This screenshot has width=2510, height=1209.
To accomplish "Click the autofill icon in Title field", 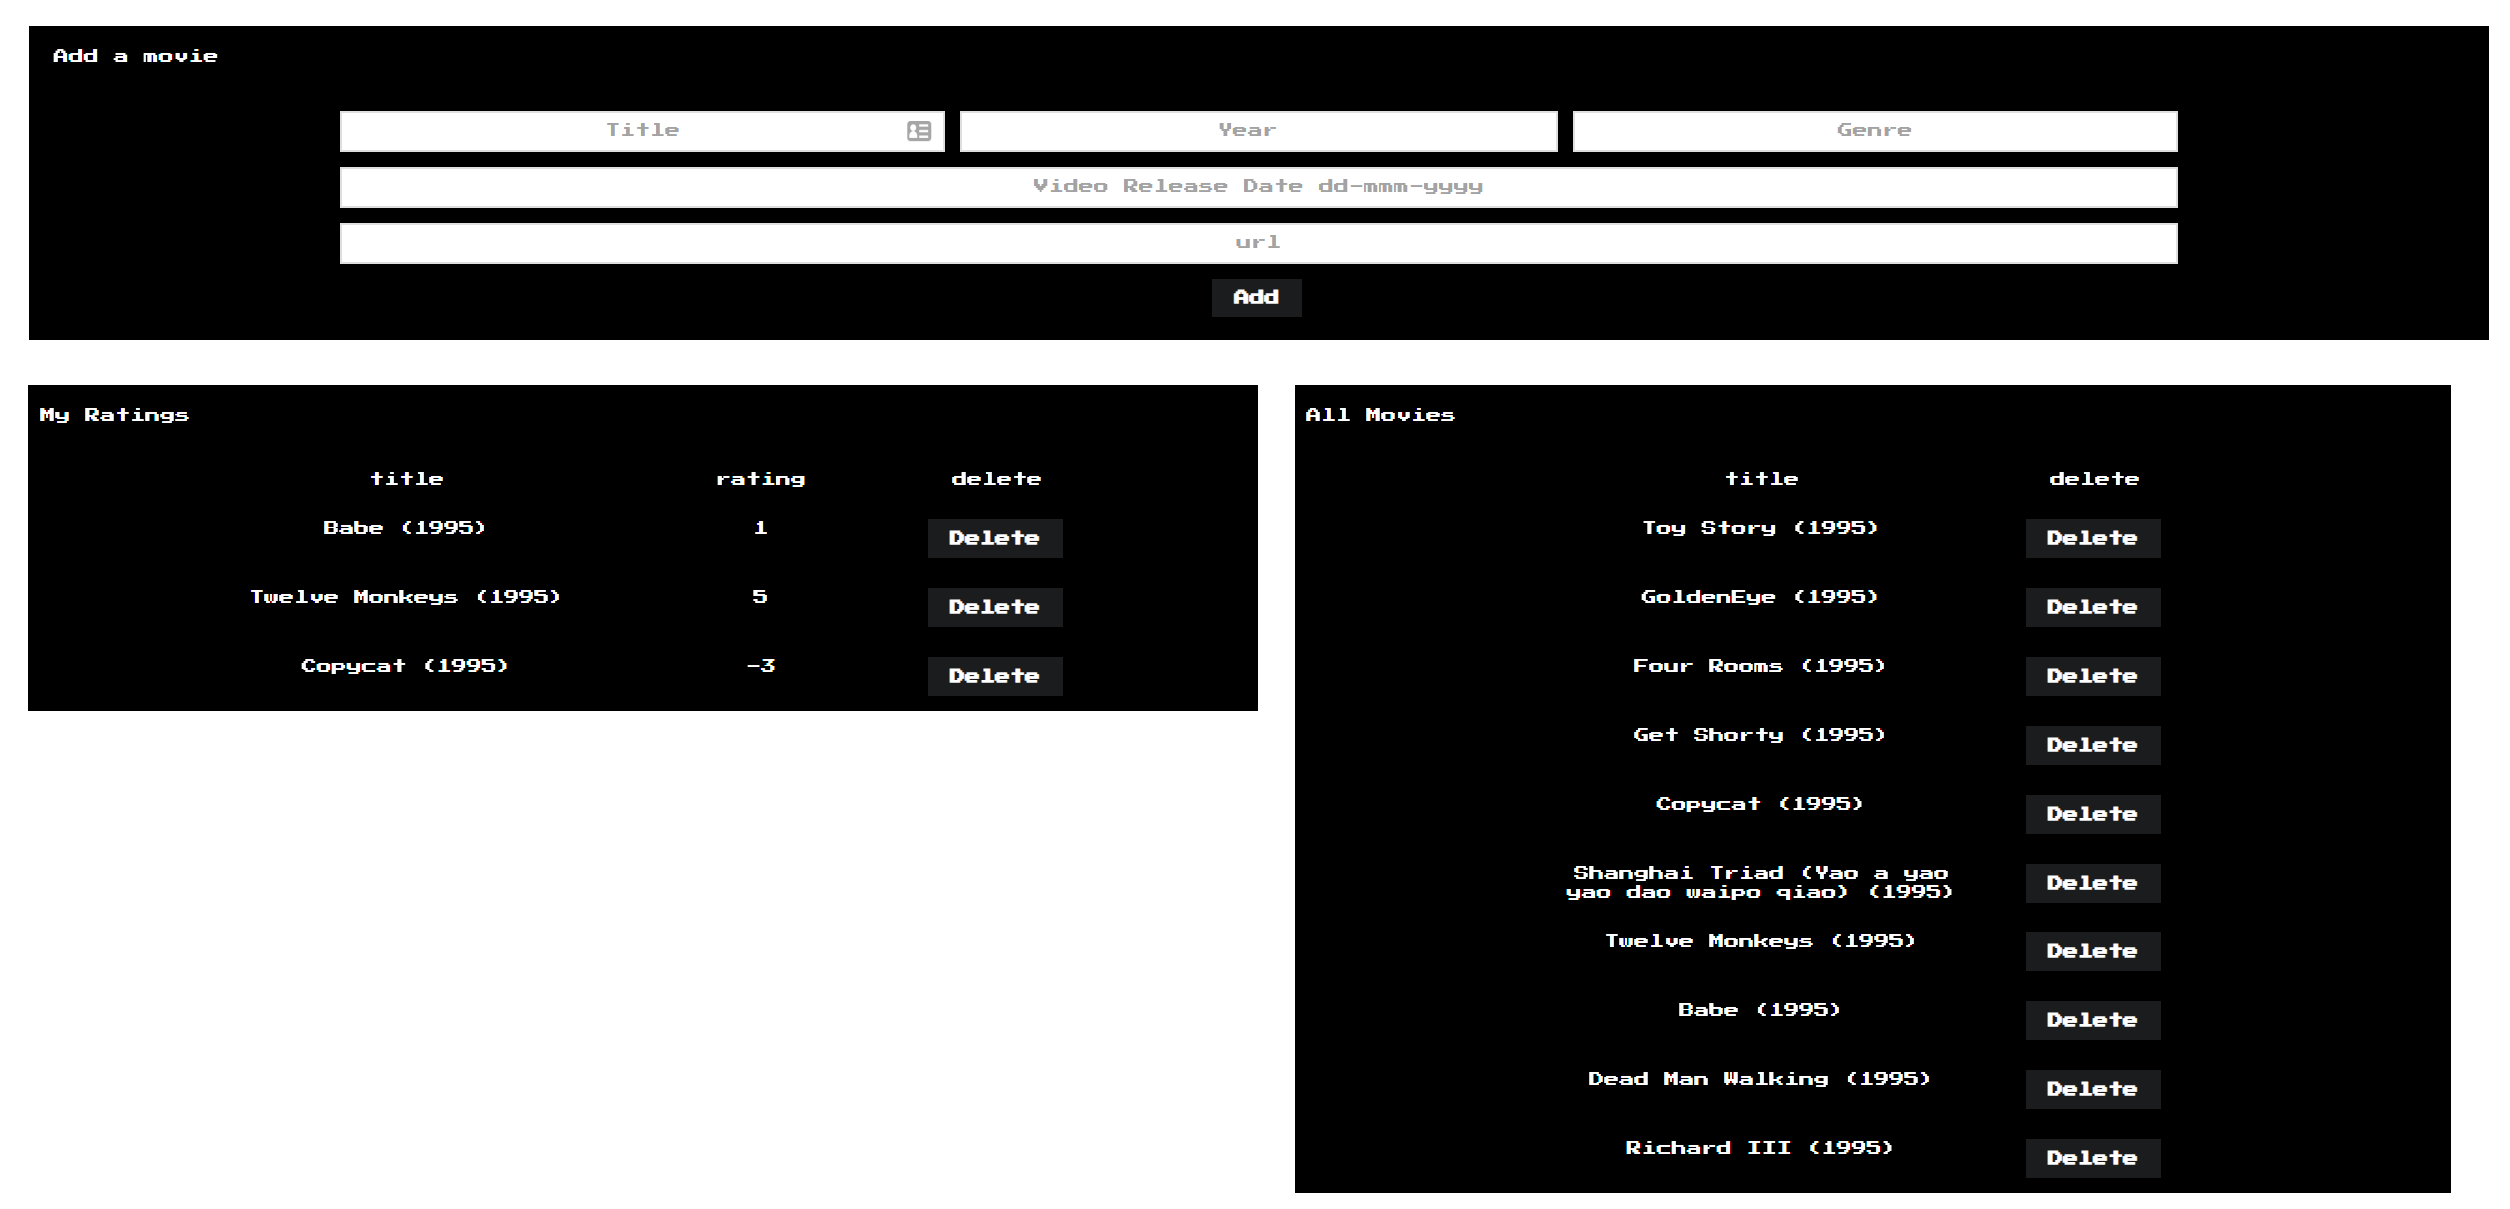I will coord(918,131).
